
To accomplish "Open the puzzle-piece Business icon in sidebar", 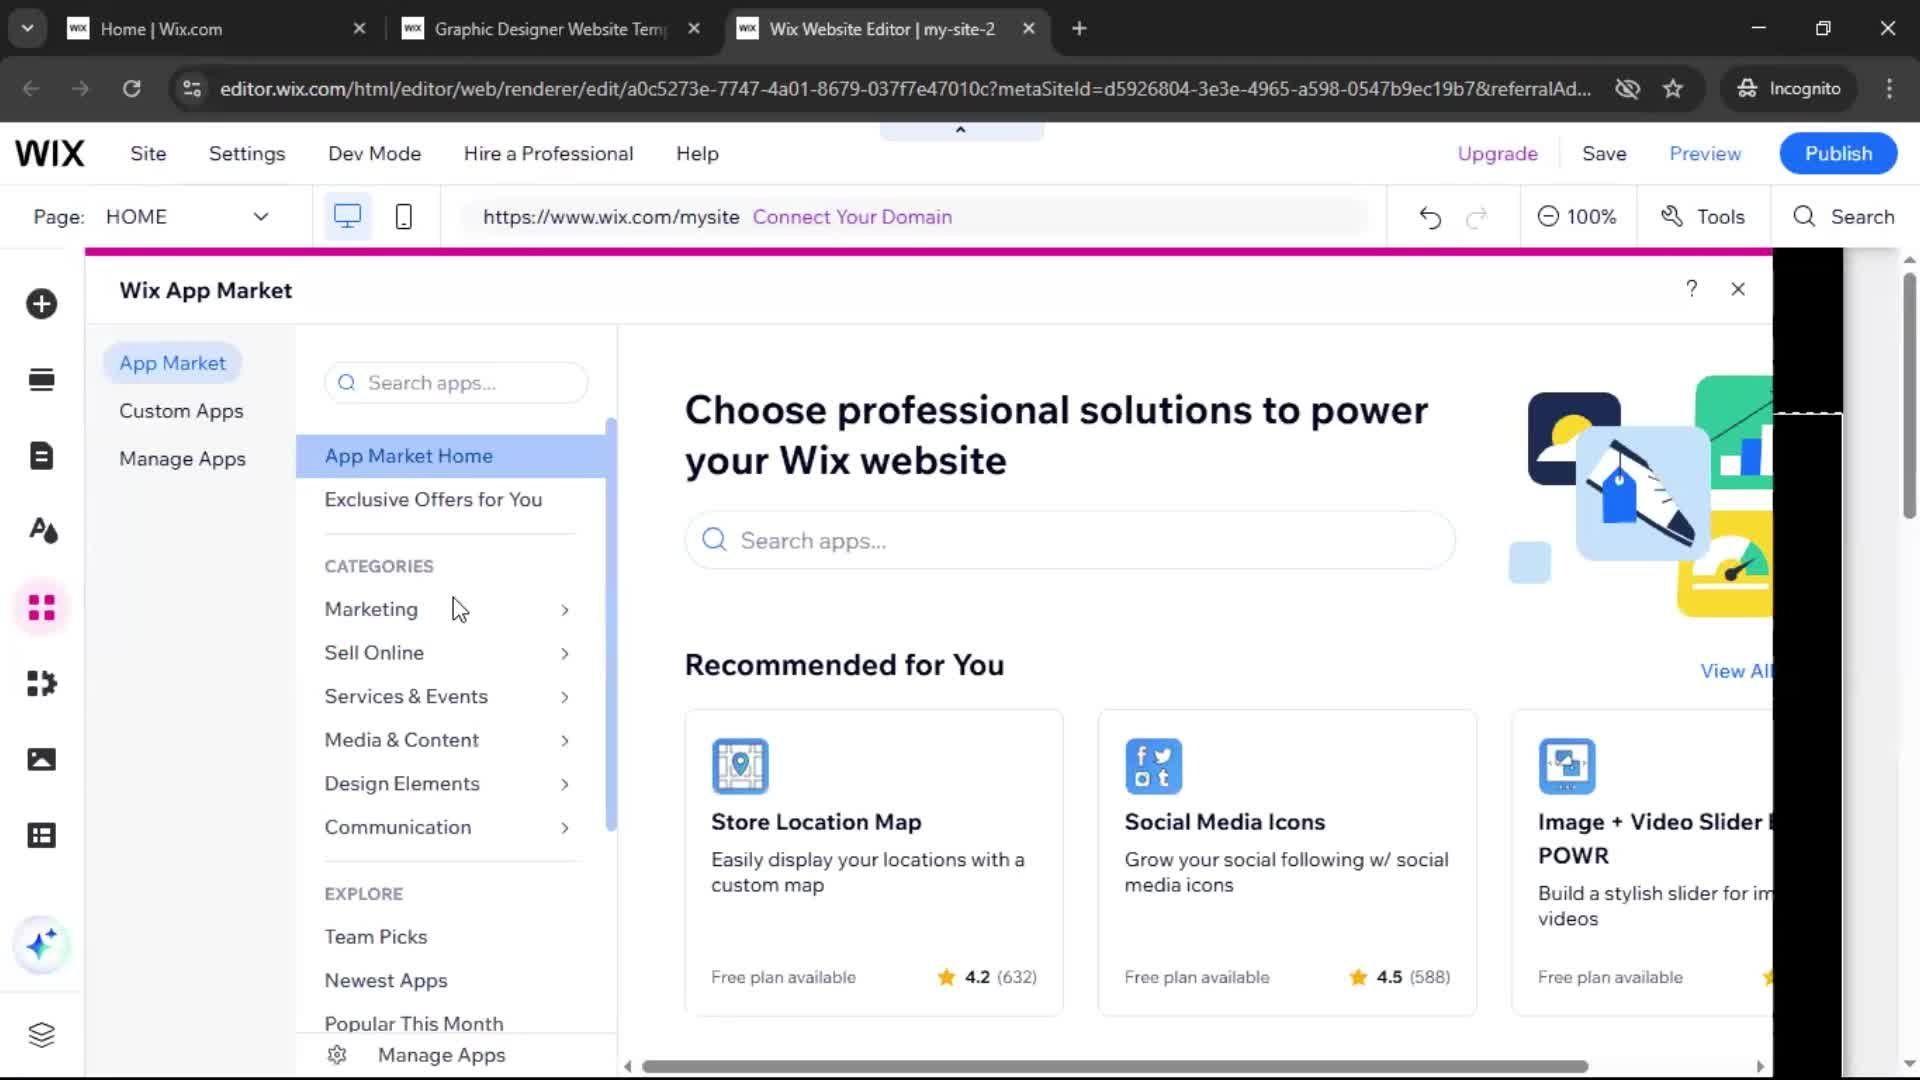I will point(42,684).
